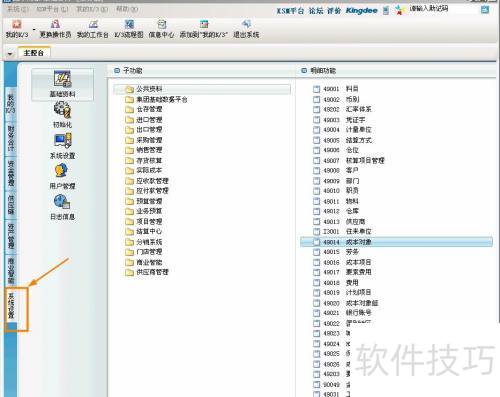Open the 系统设置 computer icon in module panel
The width and height of the screenshot is (500, 397).
click(62, 141)
